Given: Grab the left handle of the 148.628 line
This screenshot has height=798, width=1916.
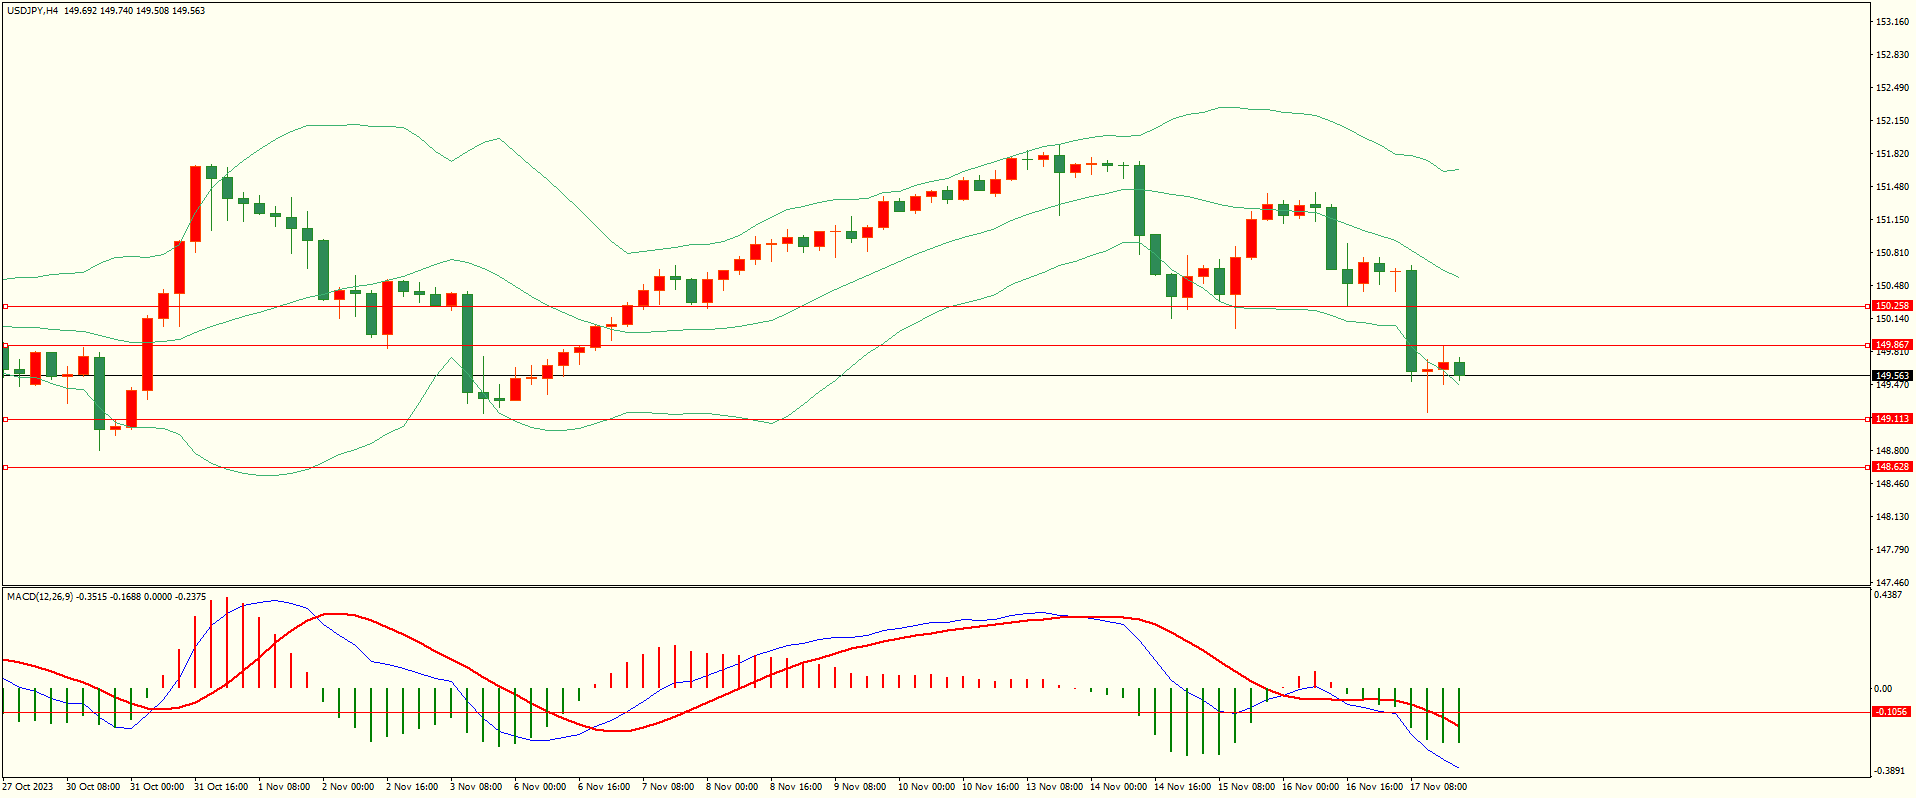Looking at the screenshot, I should [5, 467].
